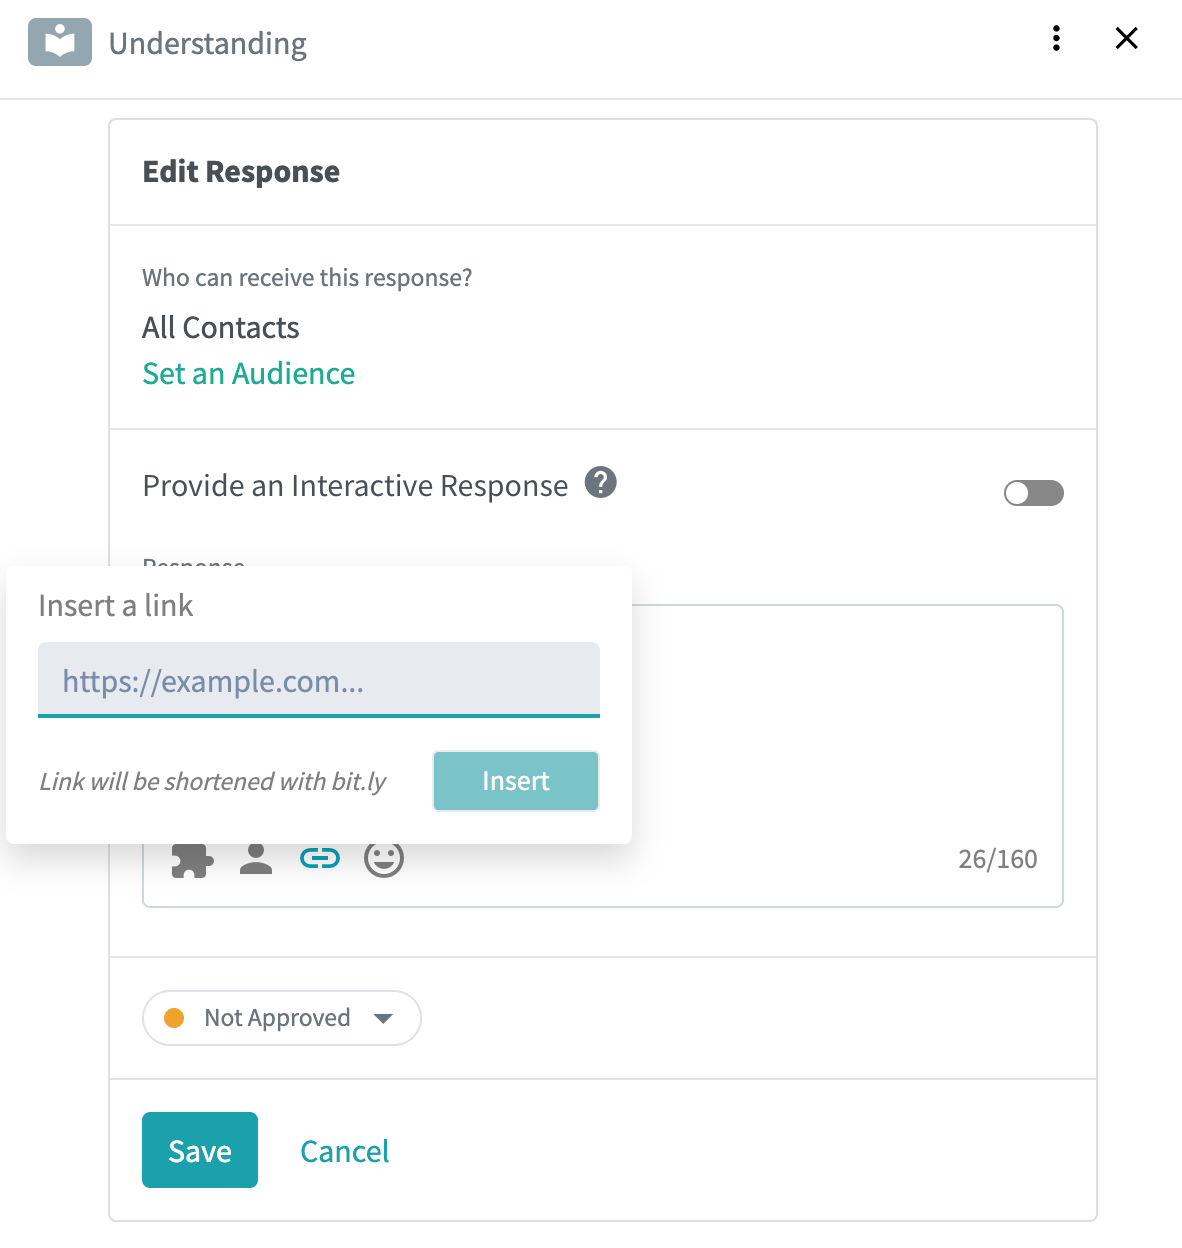This screenshot has height=1248, width=1182.
Task: Click the 26/160 character counter
Action: coord(998,859)
